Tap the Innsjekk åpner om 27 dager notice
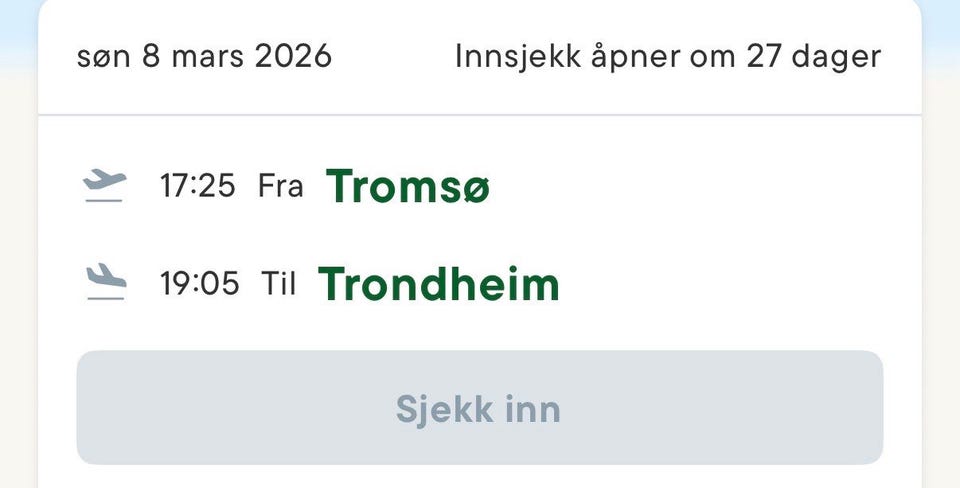This screenshot has height=488, width=960. (x=668, y=56)
